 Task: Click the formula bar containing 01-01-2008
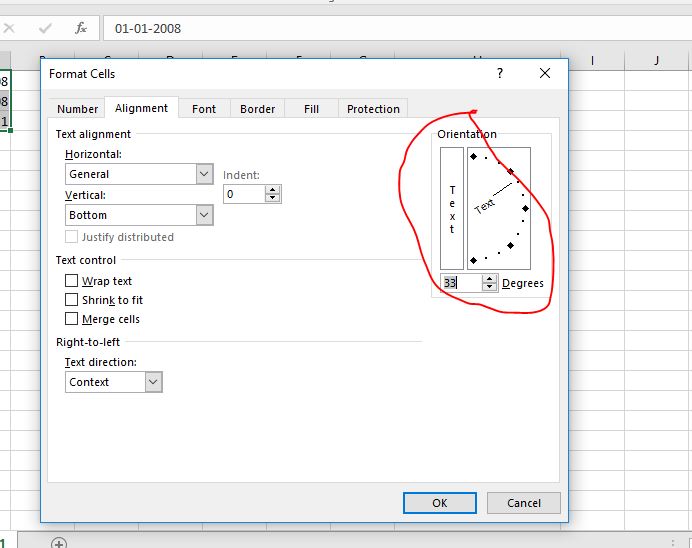point(397,28)
